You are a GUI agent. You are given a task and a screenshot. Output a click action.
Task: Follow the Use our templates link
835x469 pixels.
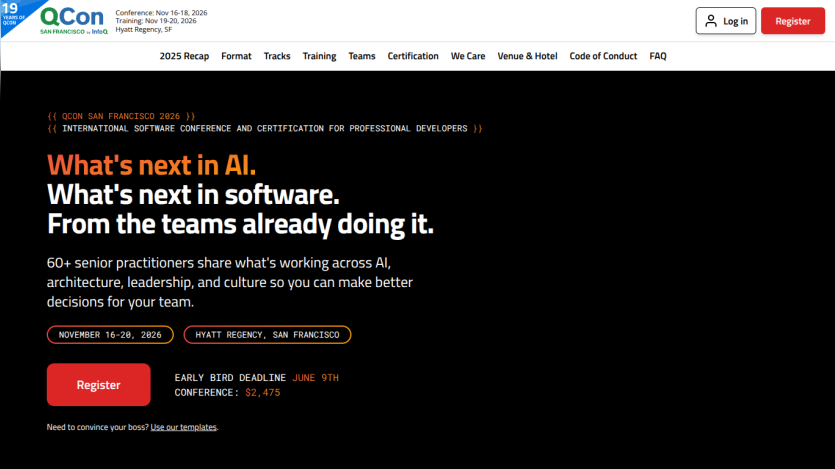pos(183,427)
